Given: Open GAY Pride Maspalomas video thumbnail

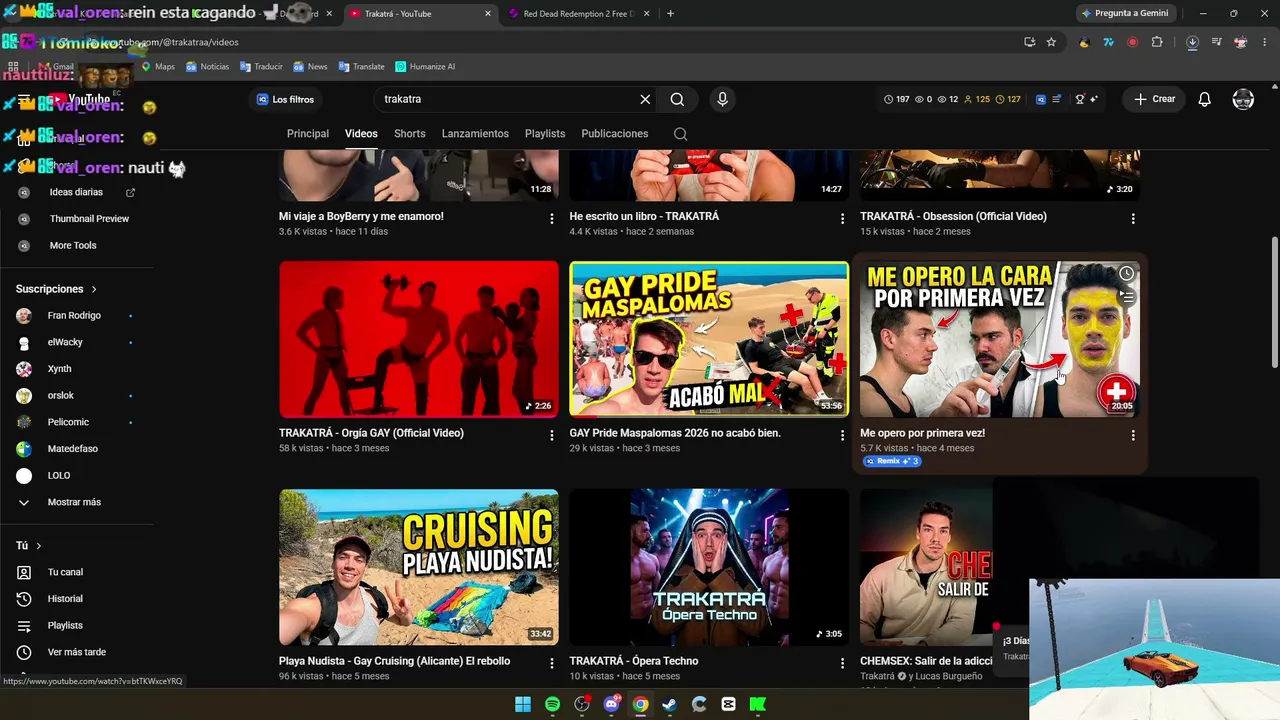Looking at the screenshot, I should pyautogui.click(x=709, y=339).
